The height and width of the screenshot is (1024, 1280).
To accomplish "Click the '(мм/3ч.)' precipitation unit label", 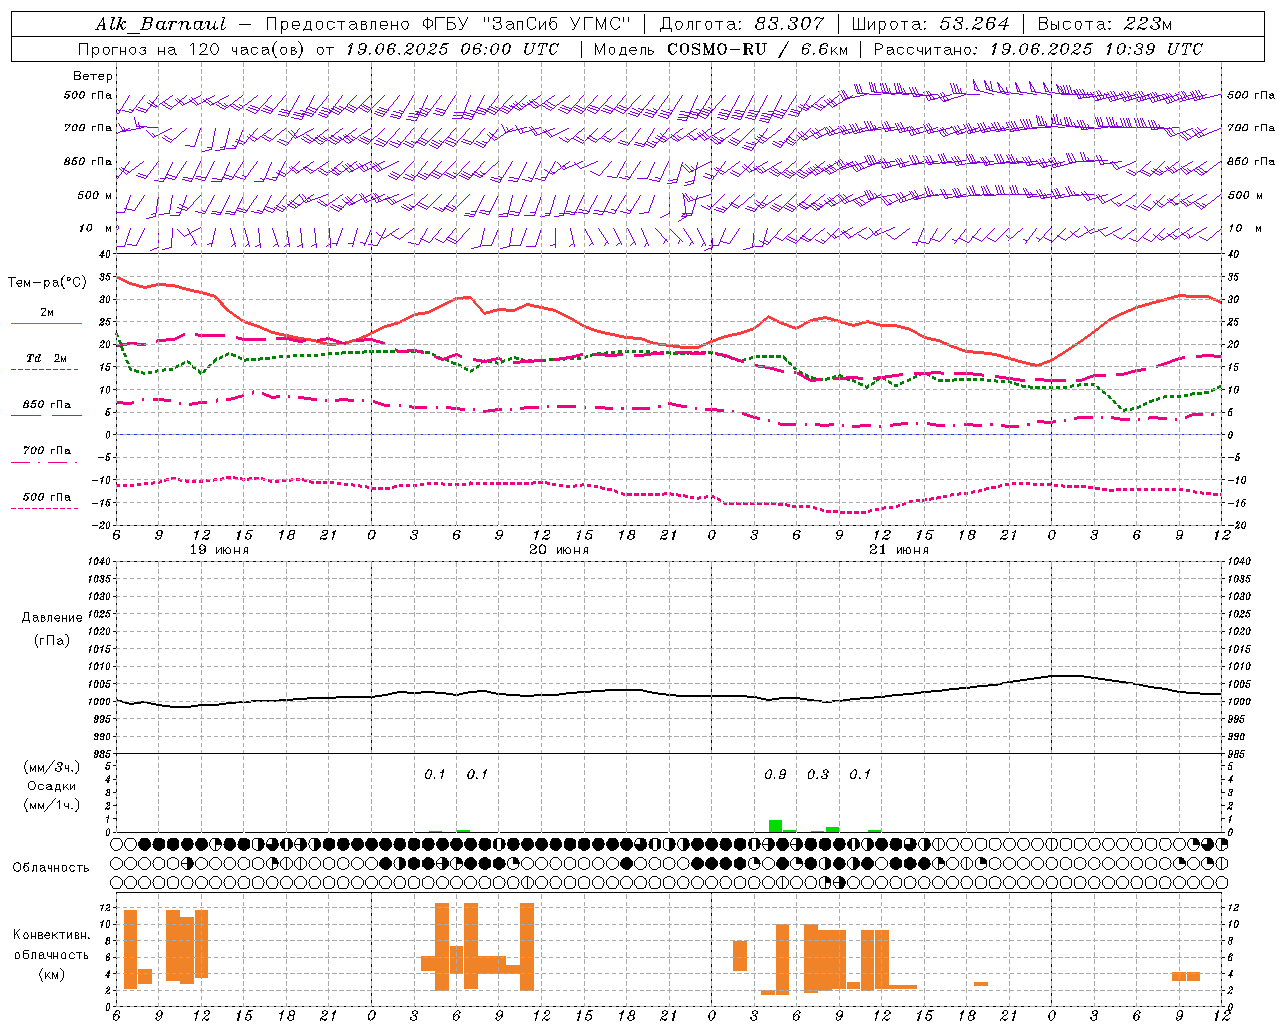I will pyautogui.click(x=52, y=767).
